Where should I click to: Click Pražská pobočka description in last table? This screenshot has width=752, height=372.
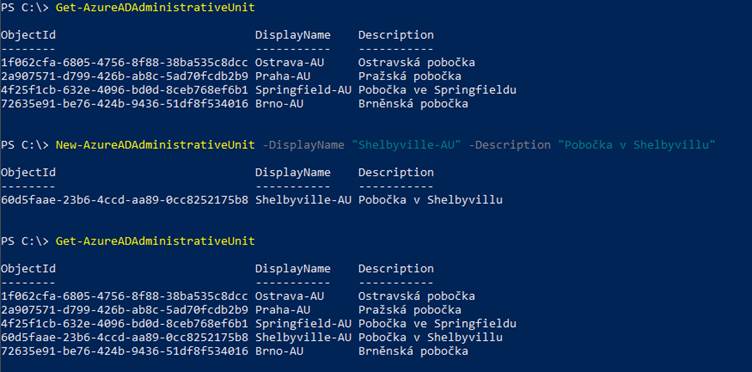pyautogui.click(x=410, y=310)
